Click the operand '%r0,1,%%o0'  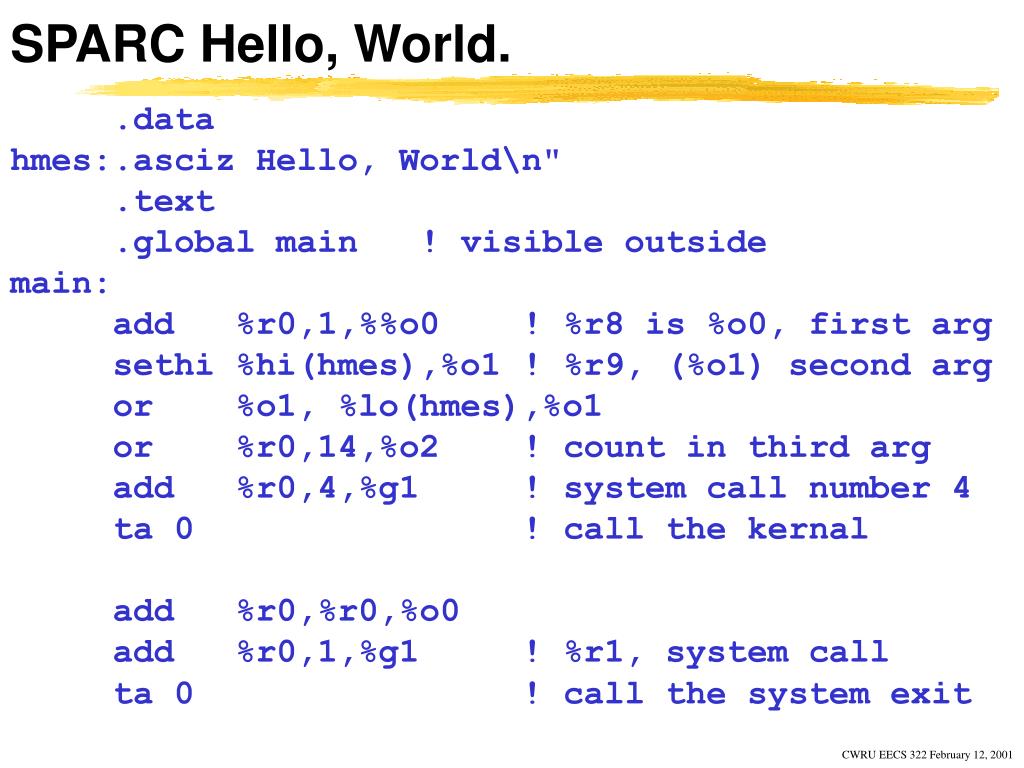(338, 325)
